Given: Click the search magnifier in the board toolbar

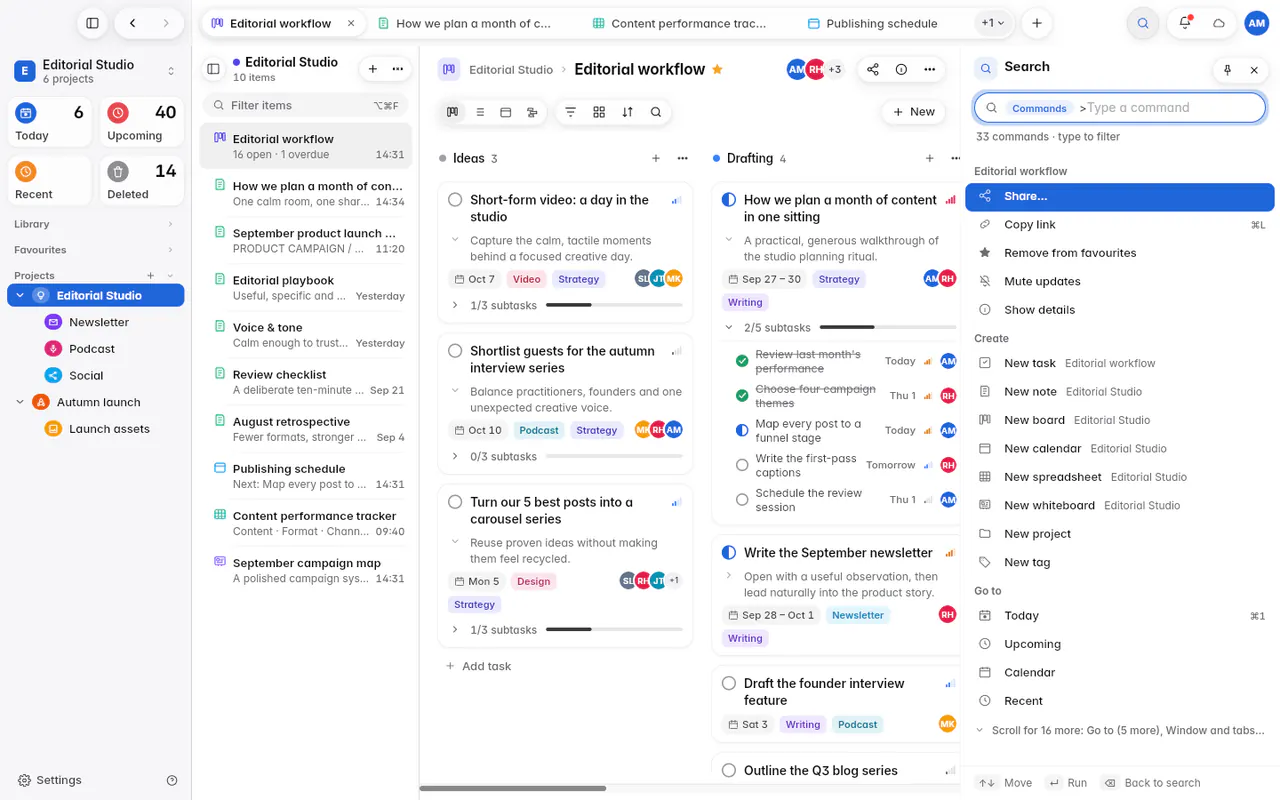Looking at the screenshot, I should pos(656,112).
